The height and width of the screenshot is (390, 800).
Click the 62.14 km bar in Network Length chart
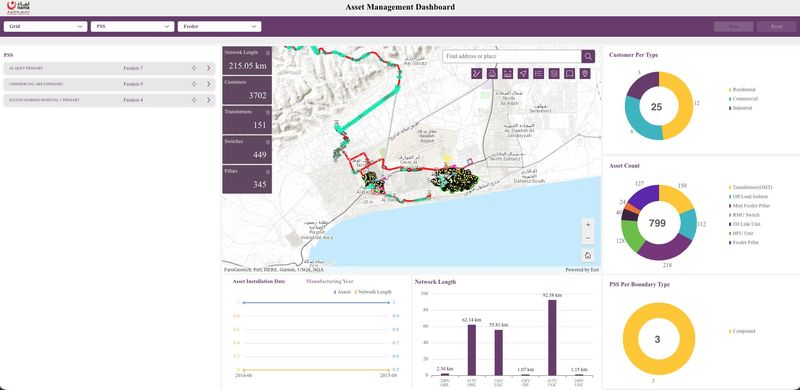pyautogui.click(x=472, y=350)
